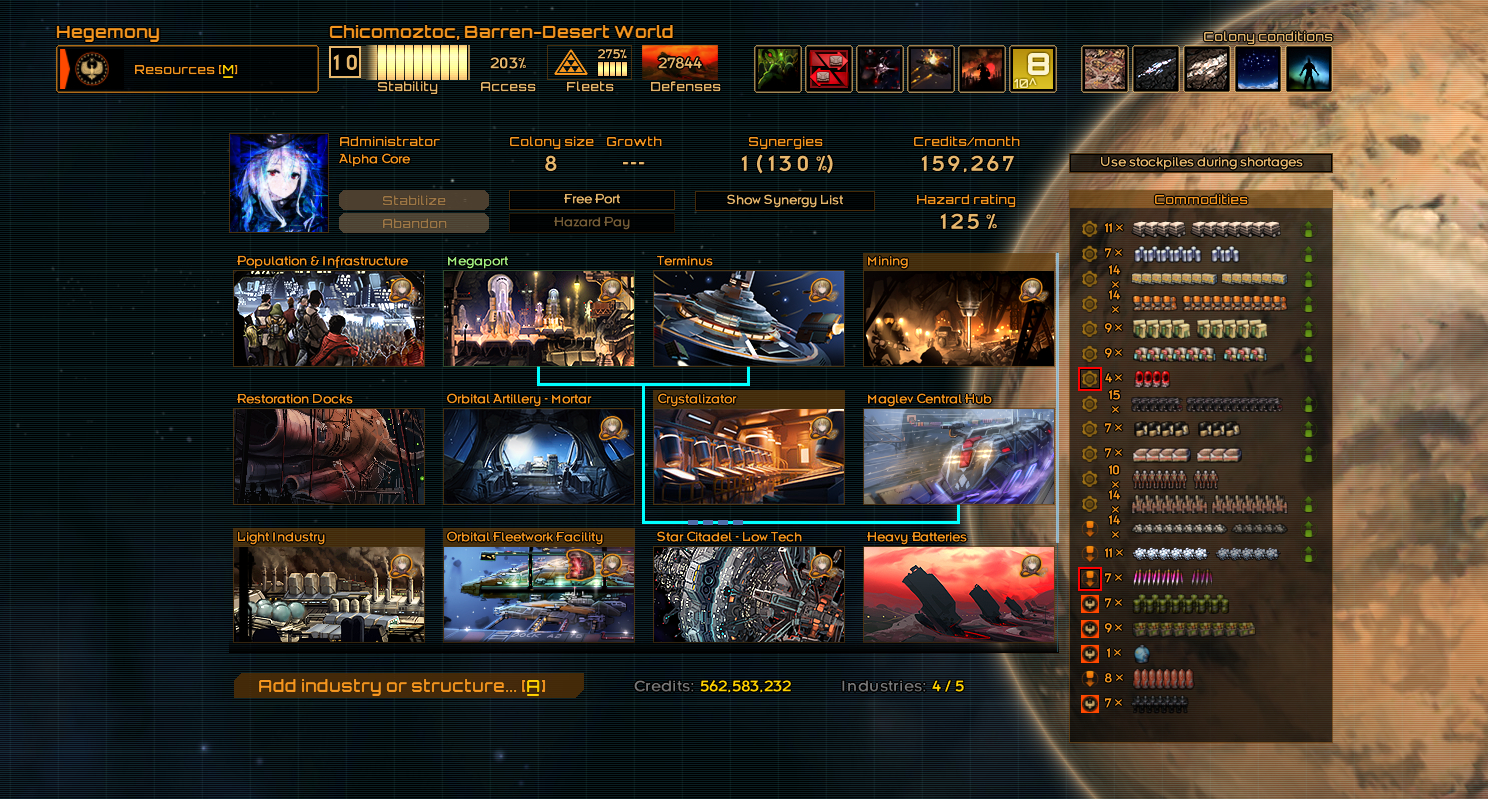Click the Fleets triangle emblem icon

pos(571,63)
